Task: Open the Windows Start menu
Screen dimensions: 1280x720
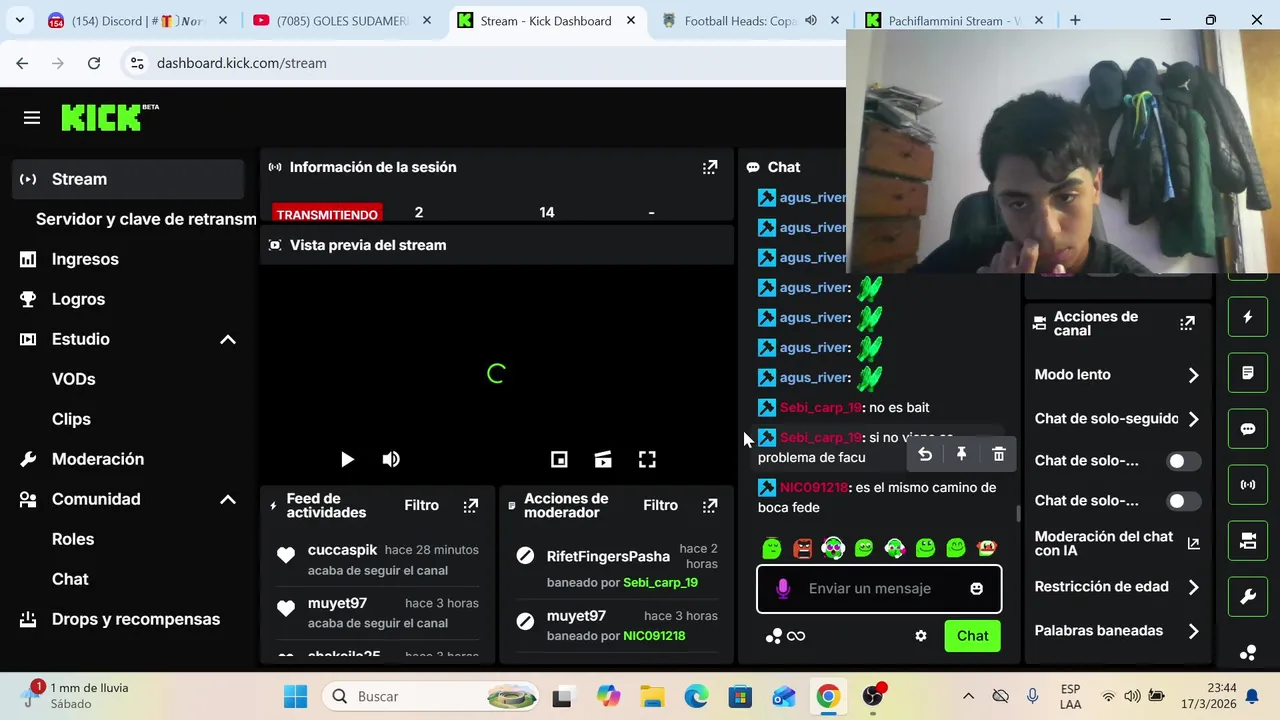Action: pos(295,696)
